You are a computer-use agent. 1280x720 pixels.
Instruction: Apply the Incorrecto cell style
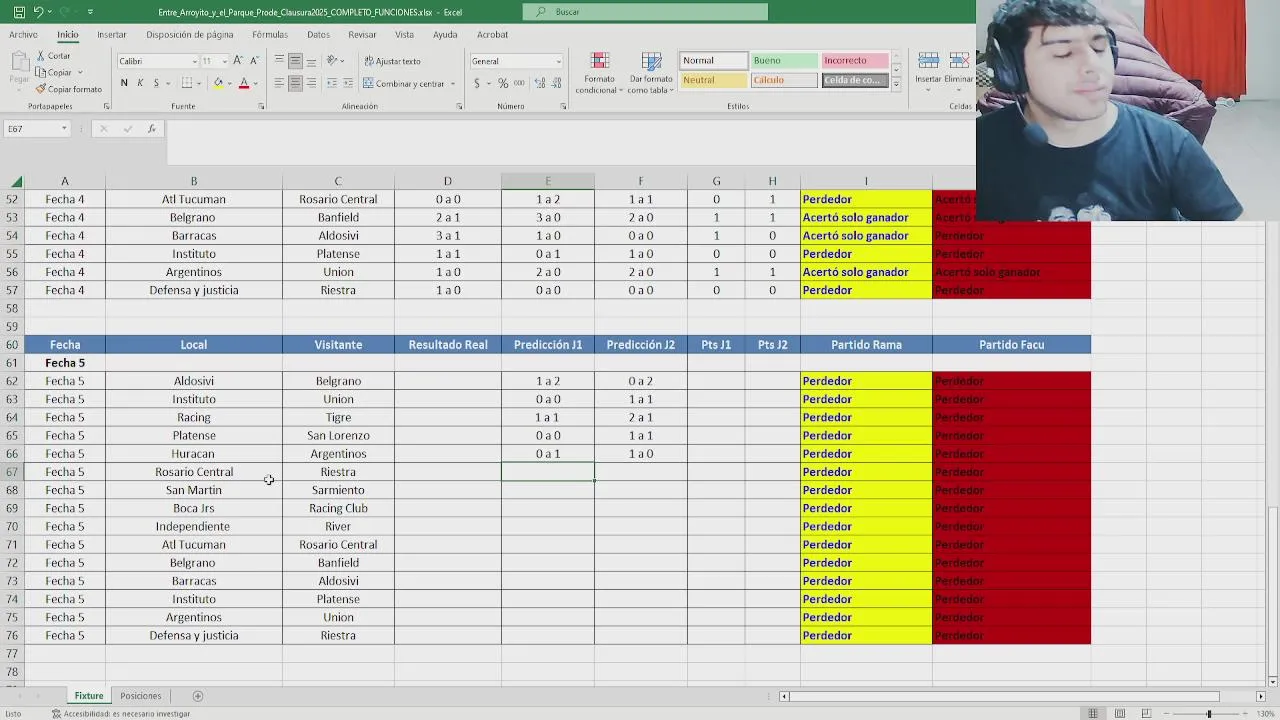click(x=855, y=61)
